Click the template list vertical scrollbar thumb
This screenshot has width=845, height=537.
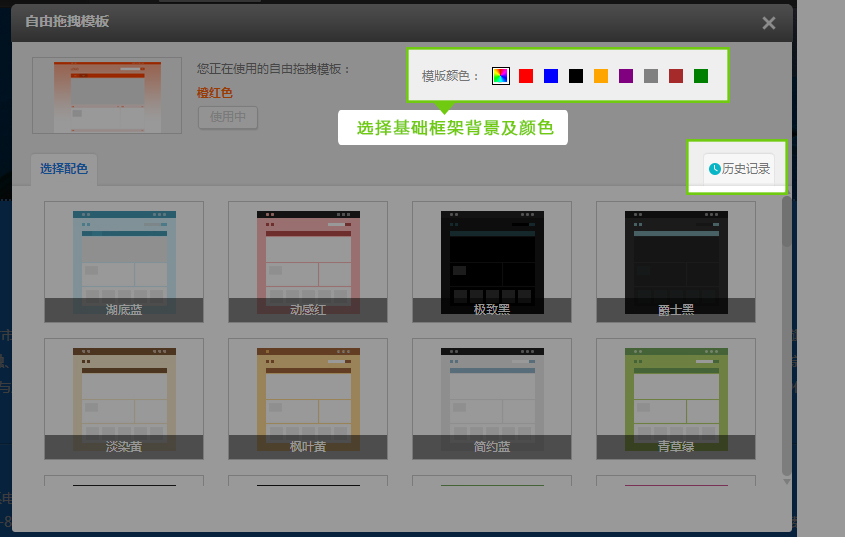pos(787,222)
